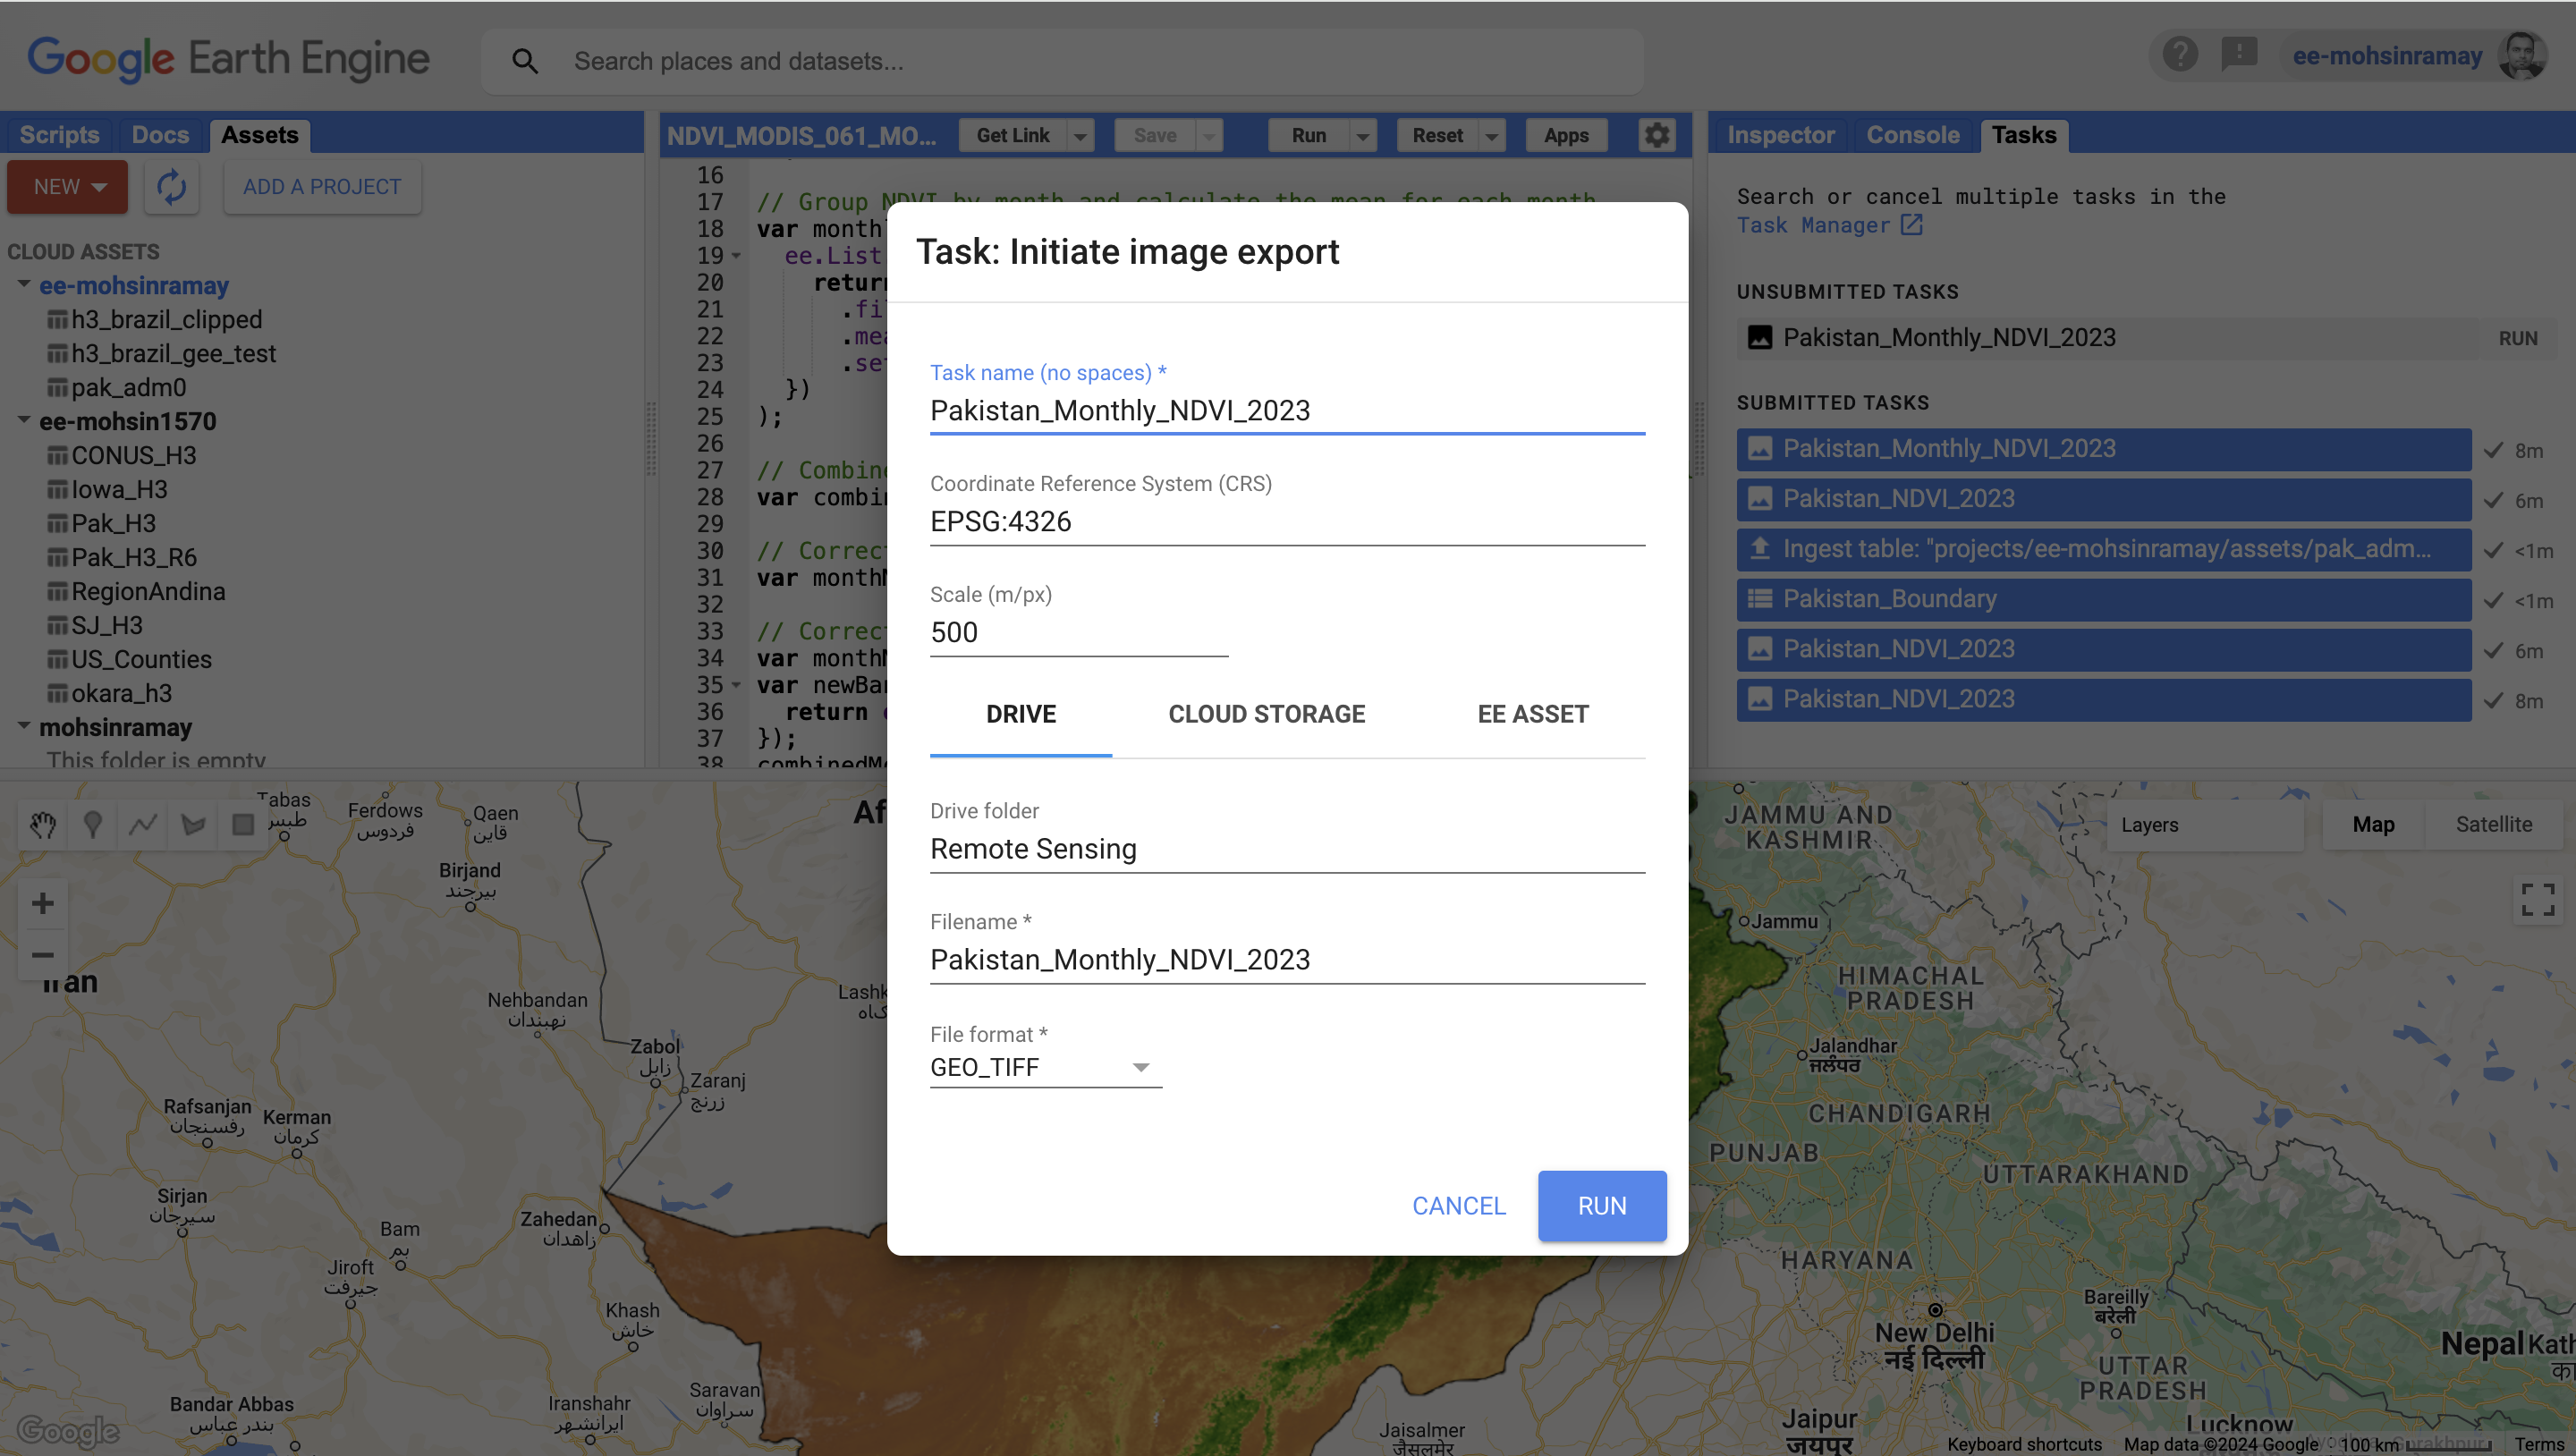Click the blue RUN button in dialog

[x=1601, y=1206]
